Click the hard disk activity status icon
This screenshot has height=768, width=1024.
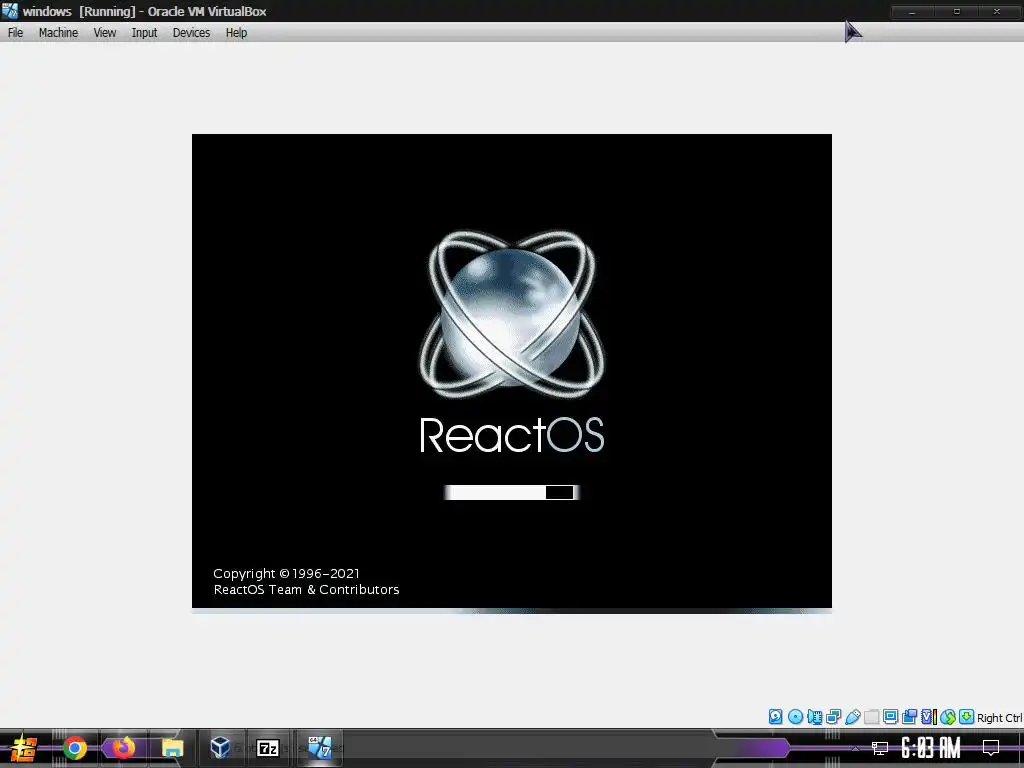[x=776, y=717]
